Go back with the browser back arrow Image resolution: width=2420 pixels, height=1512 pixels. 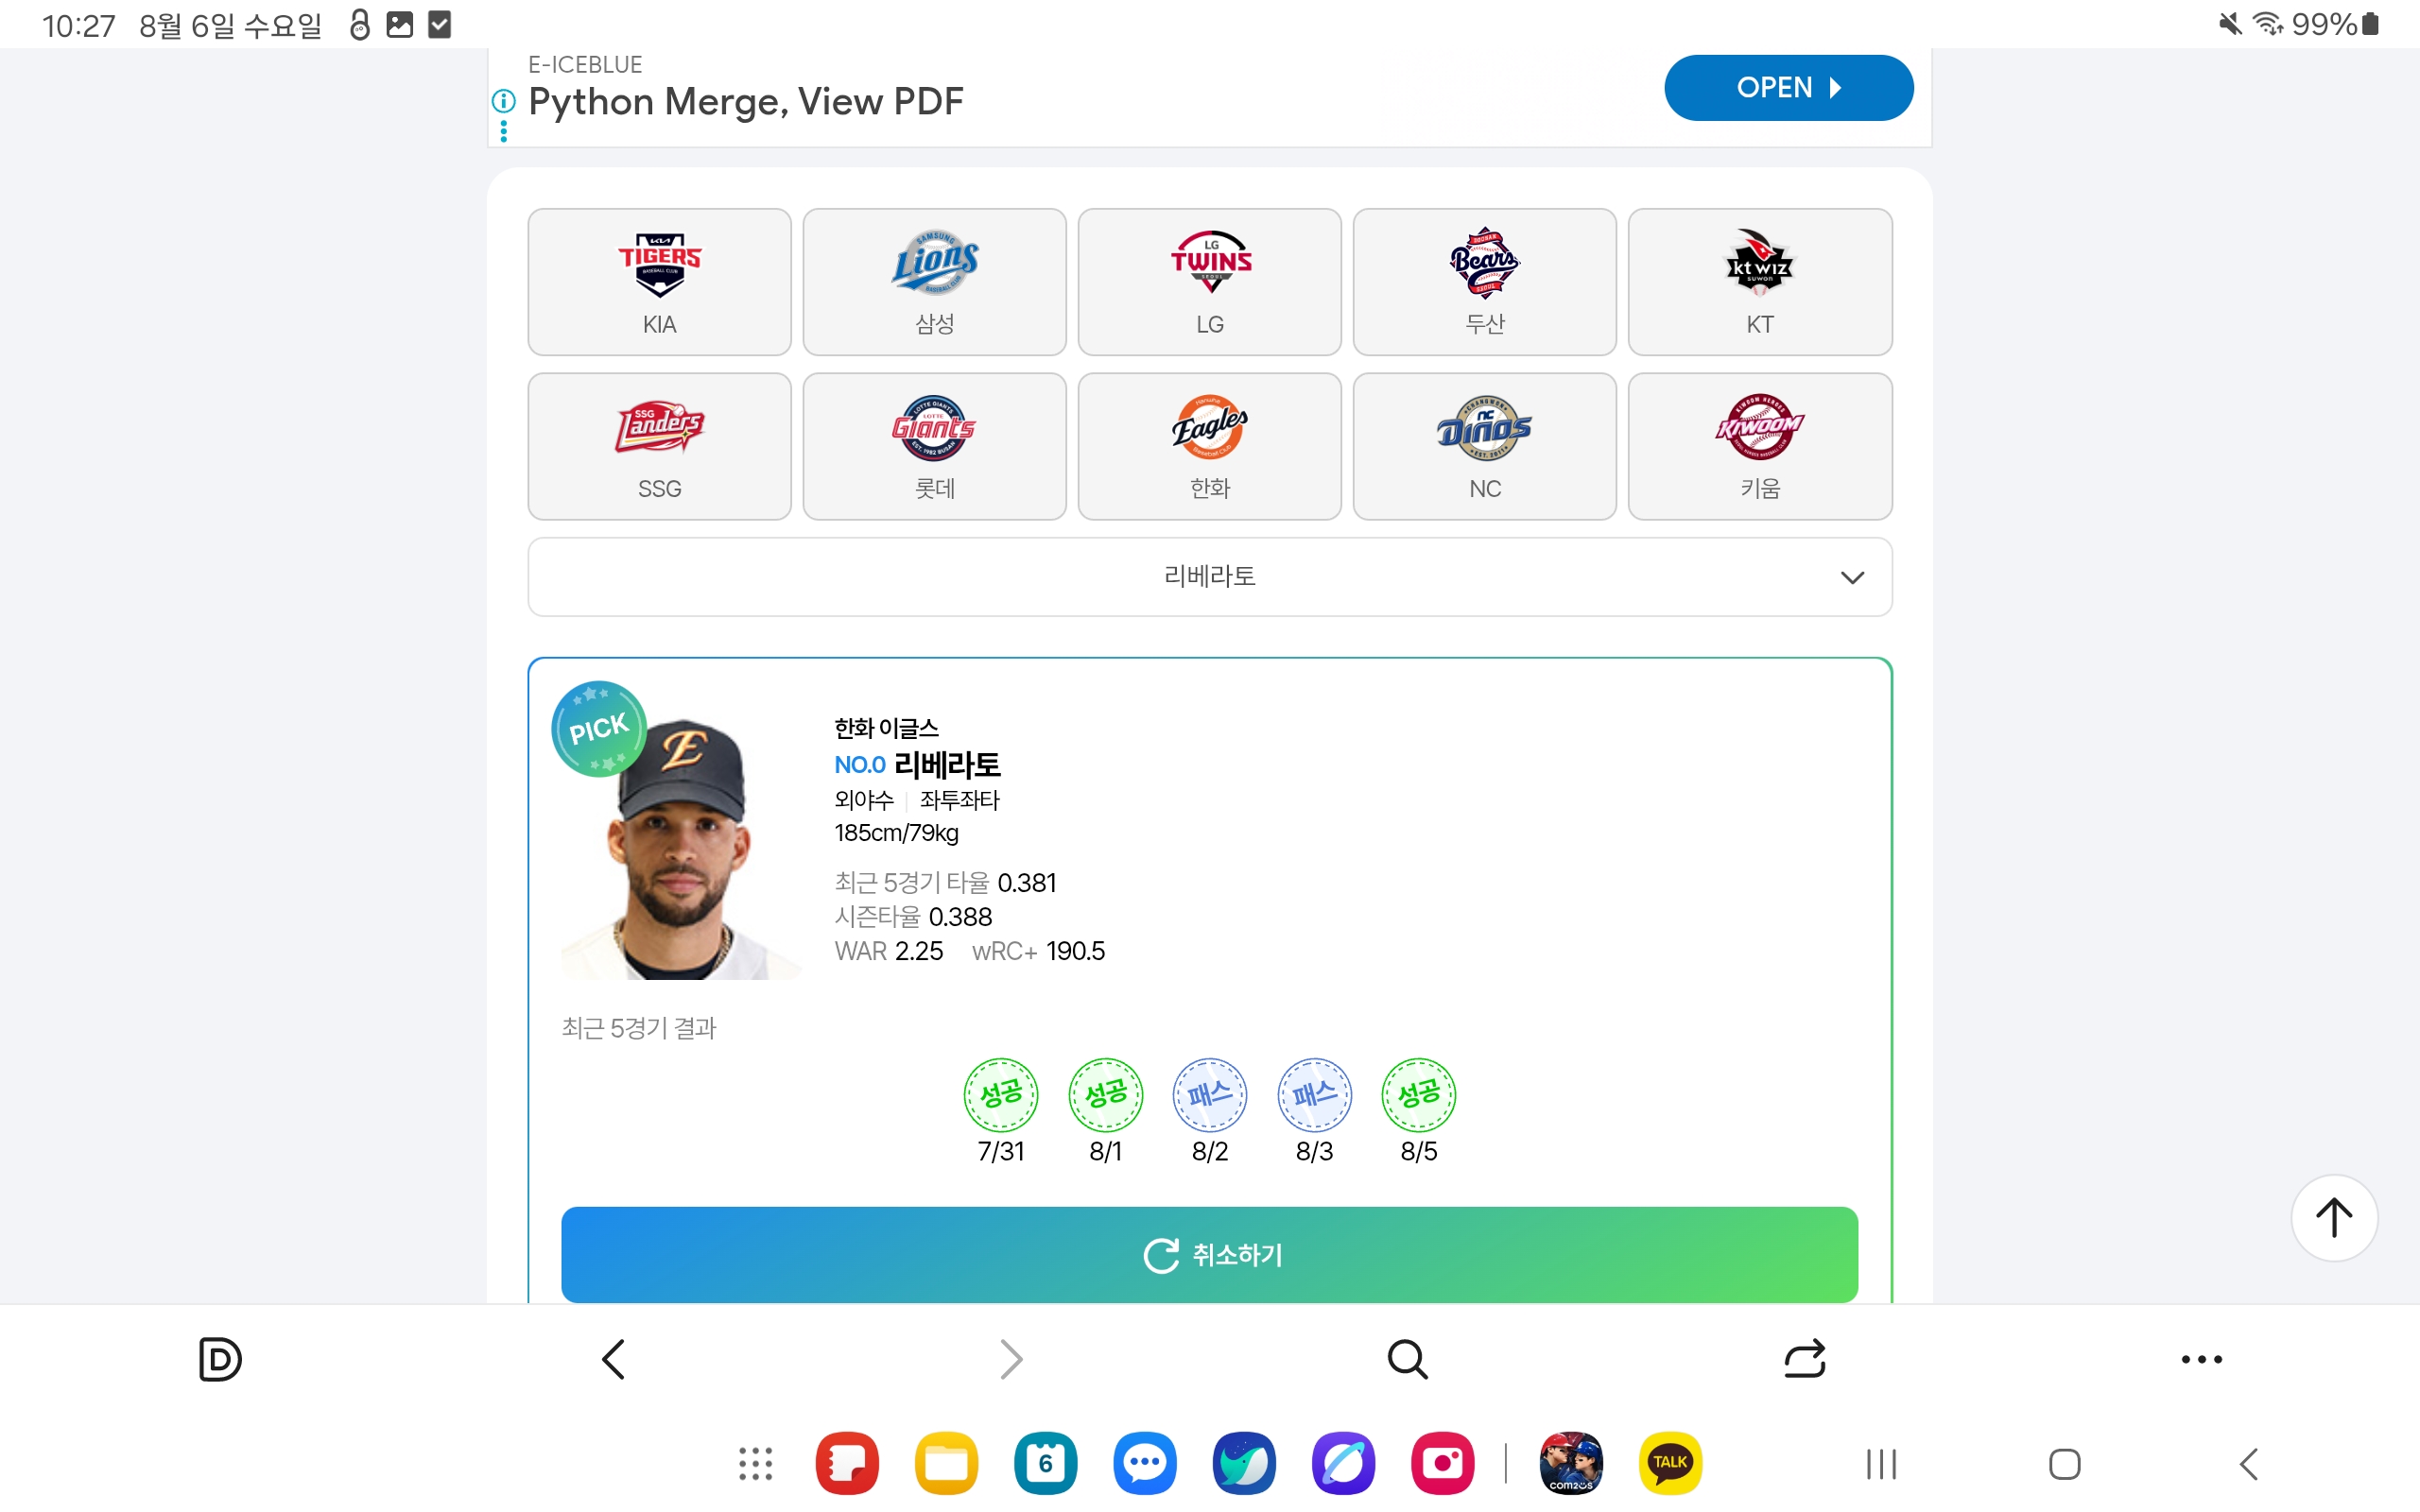(613, 1359)
